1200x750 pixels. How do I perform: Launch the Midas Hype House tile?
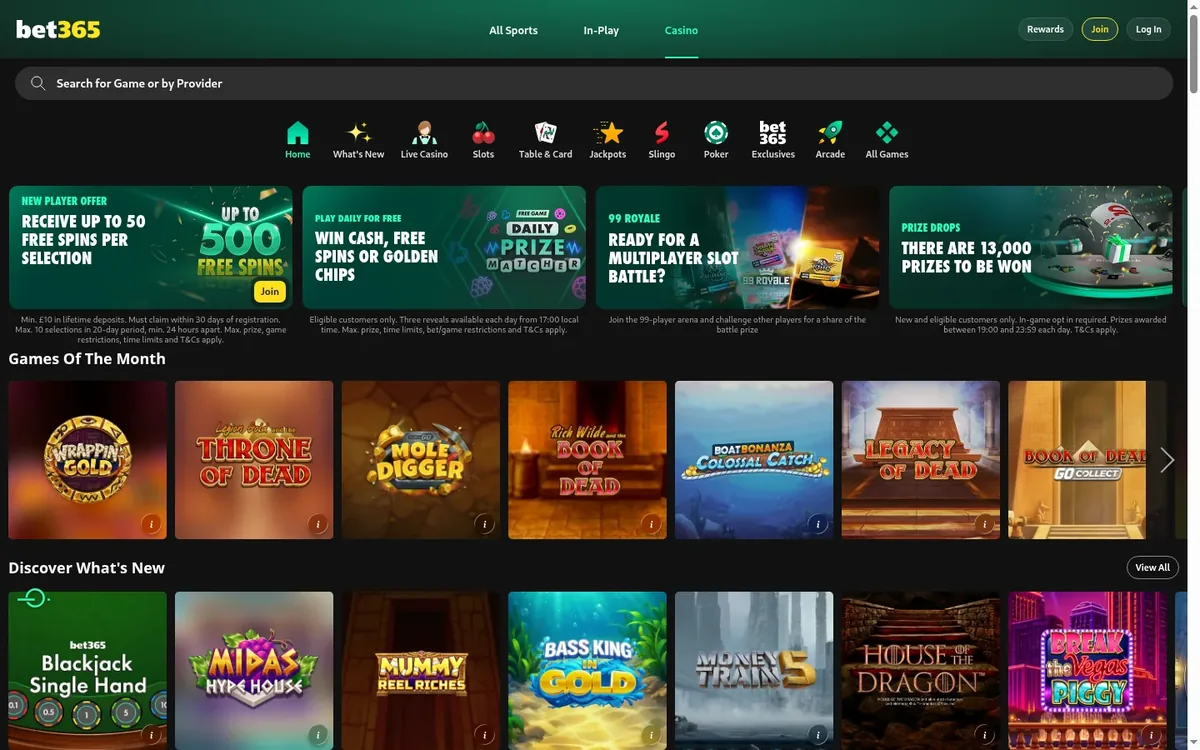coord(254,671)
